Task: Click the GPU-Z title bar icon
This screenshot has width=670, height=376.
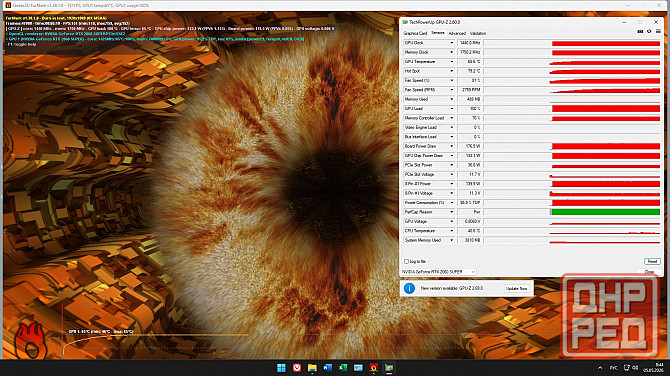Action: [x=405, y=22]
